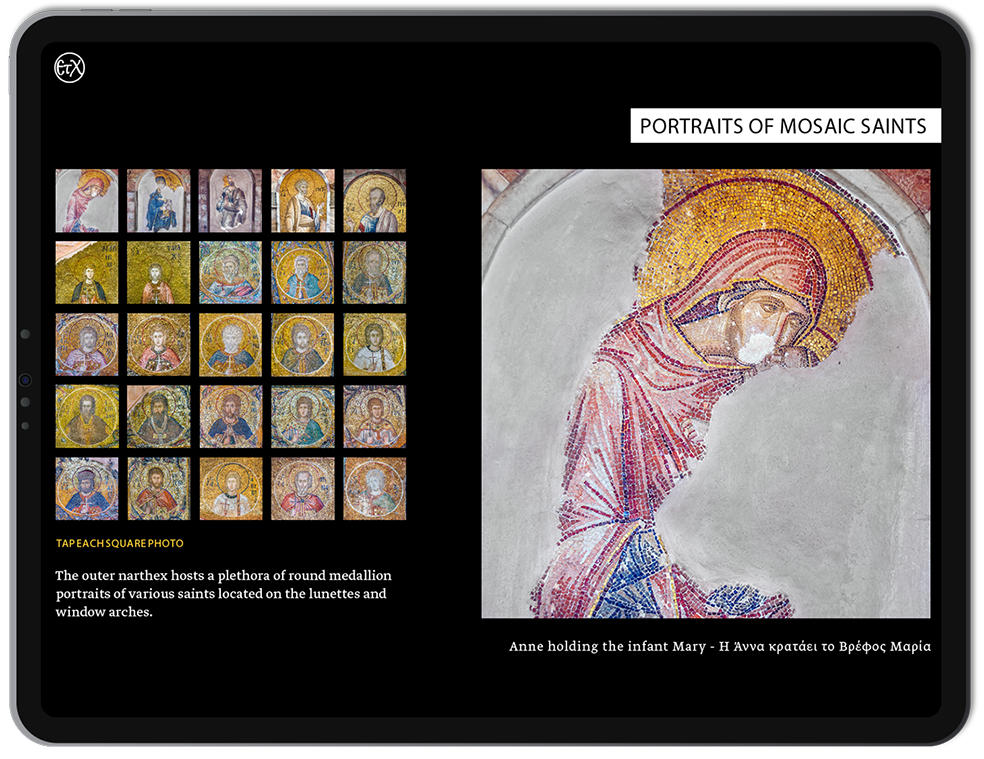This screenshot has width=984, height=759.
Task: Select the PORTRAITS OF MOSAIC SAINTS title banner
Action: 786,126
